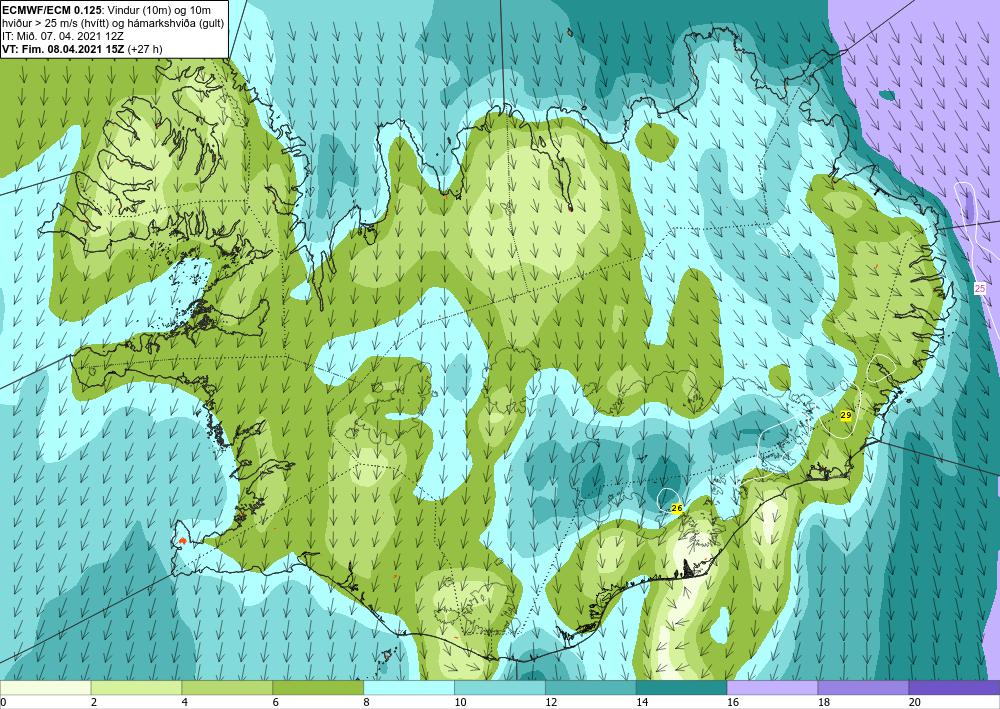The height and width of the screenshot is (709, 1000).
Task: Click the 'hviður > 25 m/s (hvítt)' description line
Action: point(114,23)
